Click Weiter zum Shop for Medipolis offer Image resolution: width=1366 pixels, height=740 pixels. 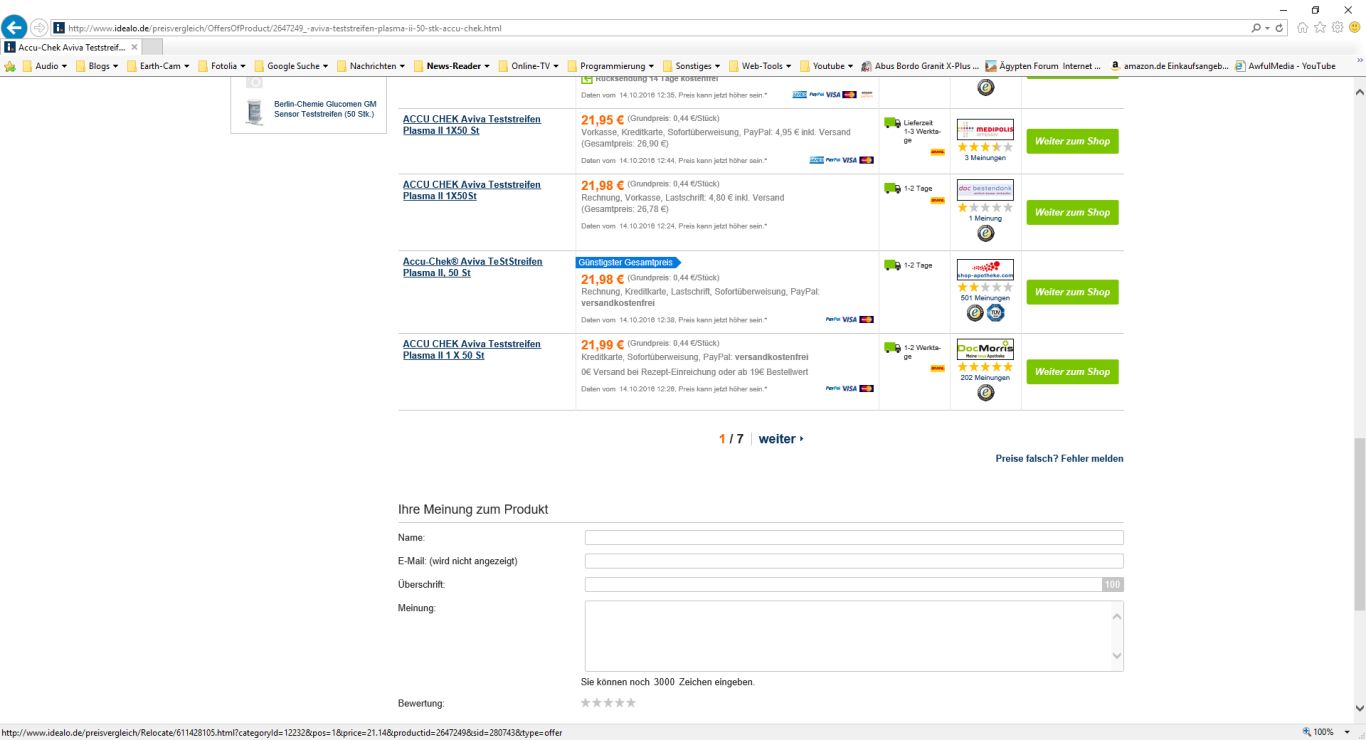[x=1072, y=141]
